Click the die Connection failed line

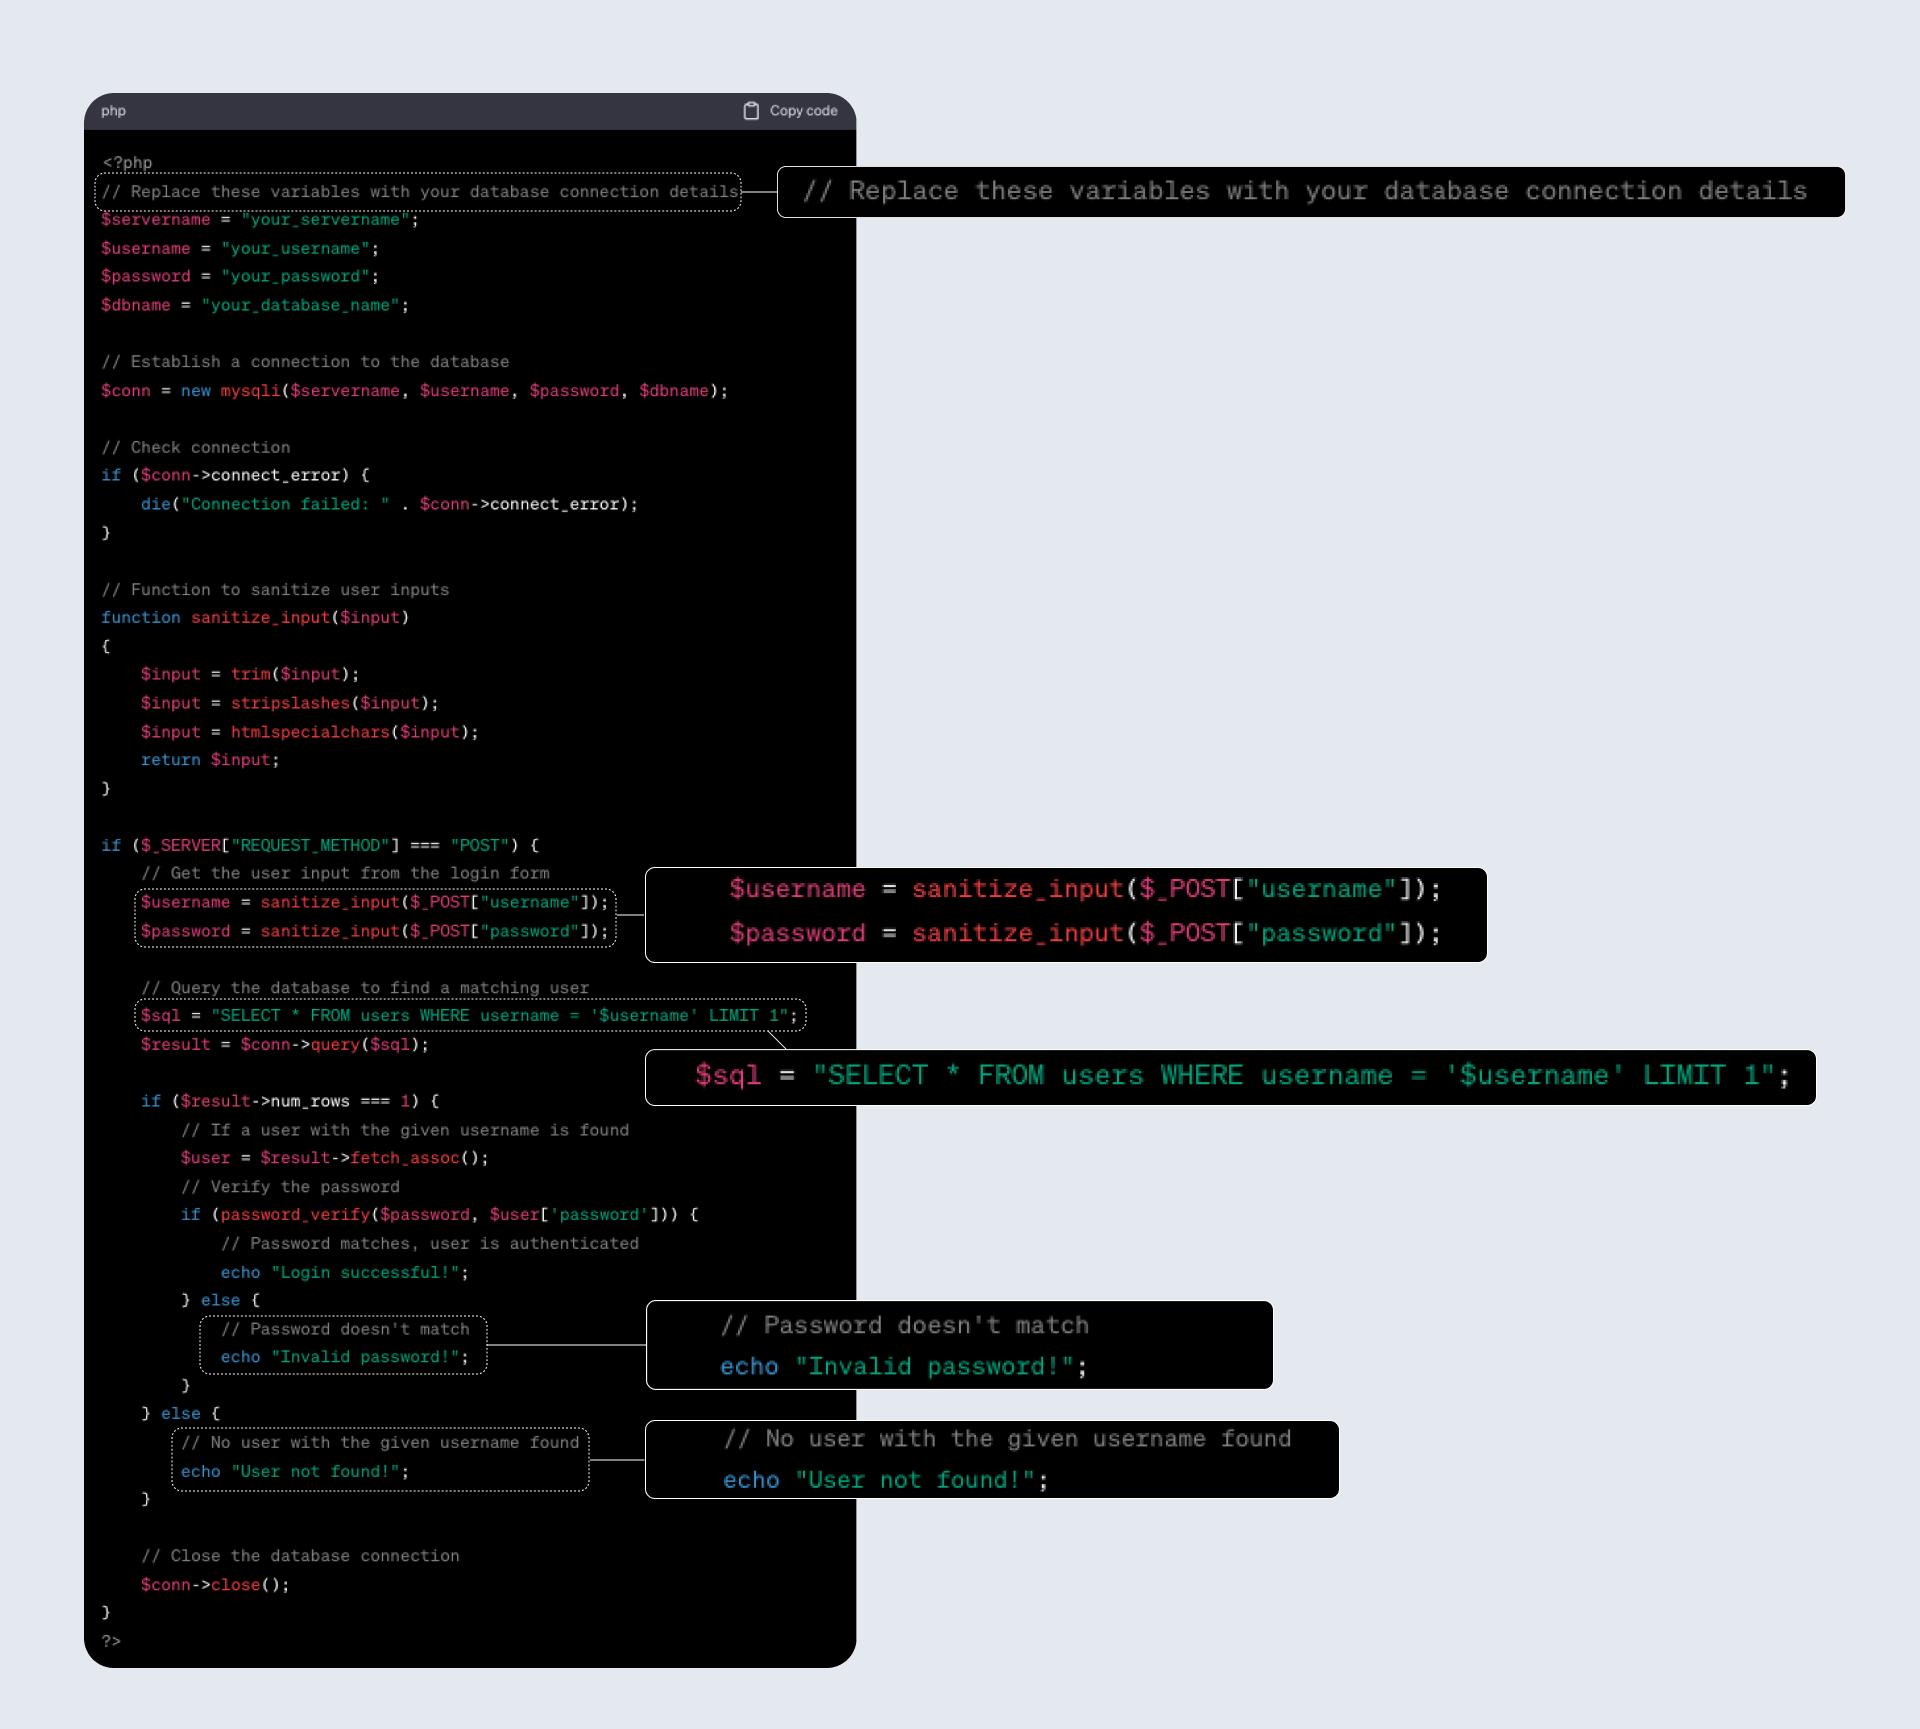click(x=389, y=504)
